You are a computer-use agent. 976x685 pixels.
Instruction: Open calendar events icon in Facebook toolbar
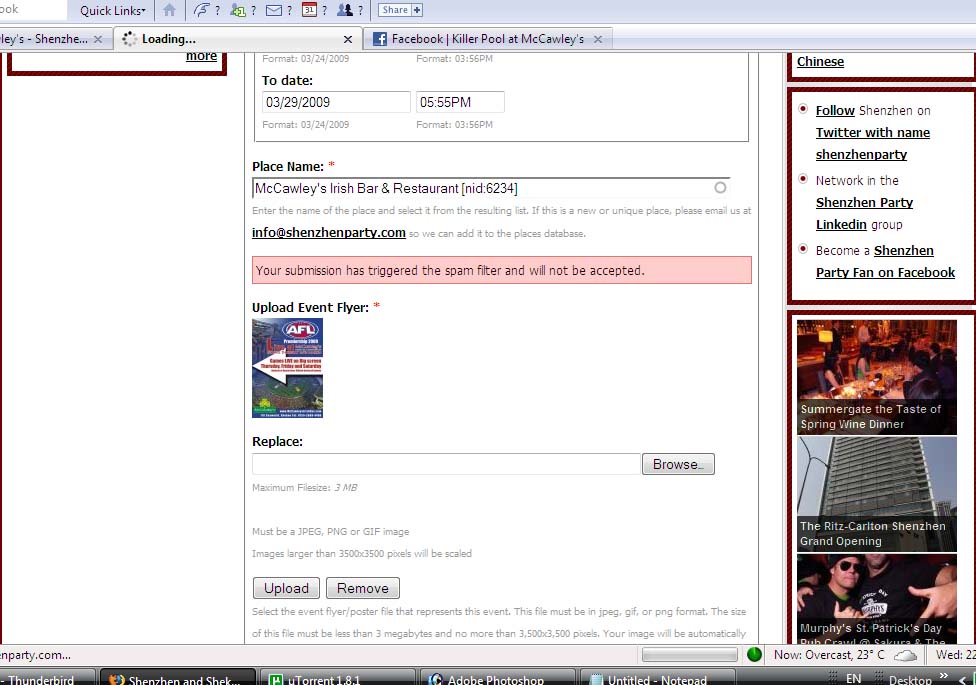click(309, 10)
